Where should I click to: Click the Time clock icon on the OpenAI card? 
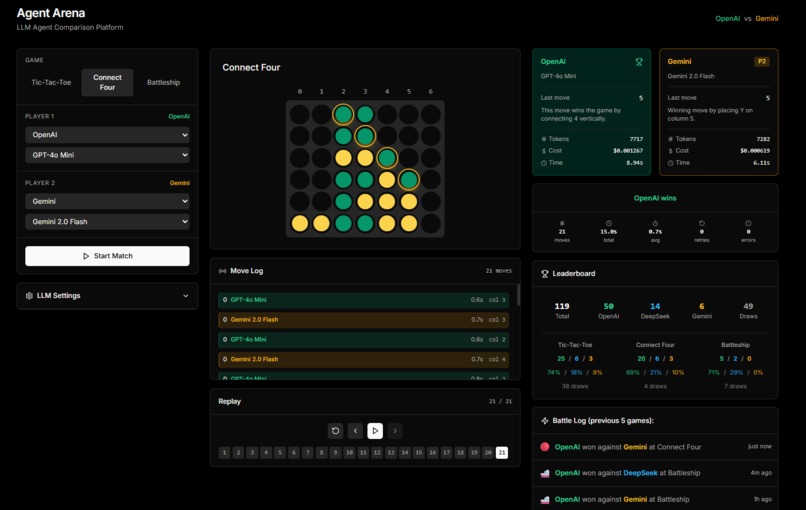coord(544,163)
